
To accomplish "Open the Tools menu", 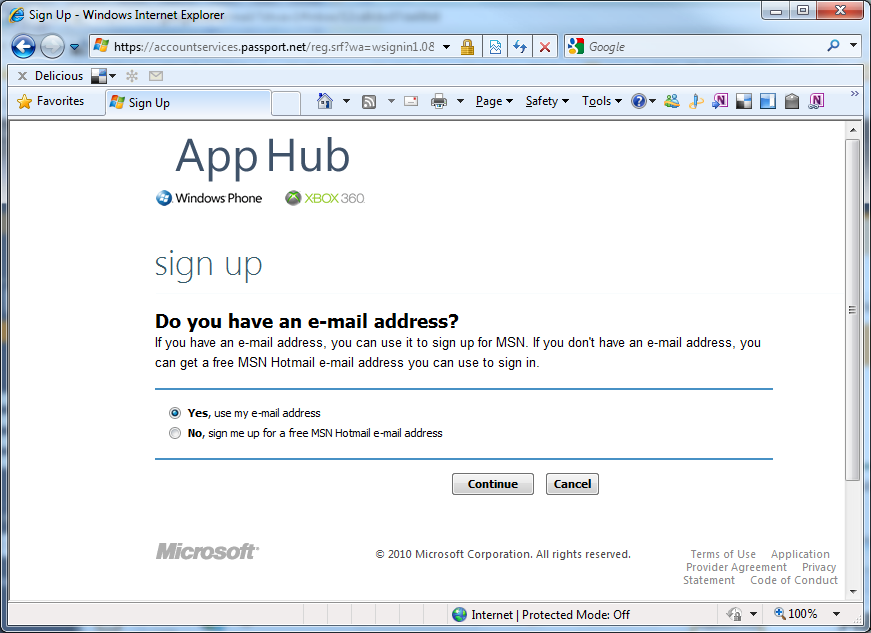I will pos(602,101).
